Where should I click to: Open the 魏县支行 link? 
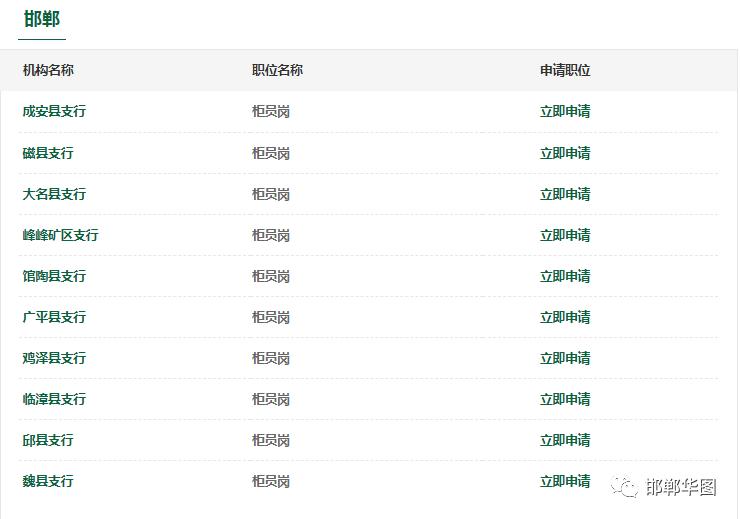pyautogui.click(x=48, y=481)
